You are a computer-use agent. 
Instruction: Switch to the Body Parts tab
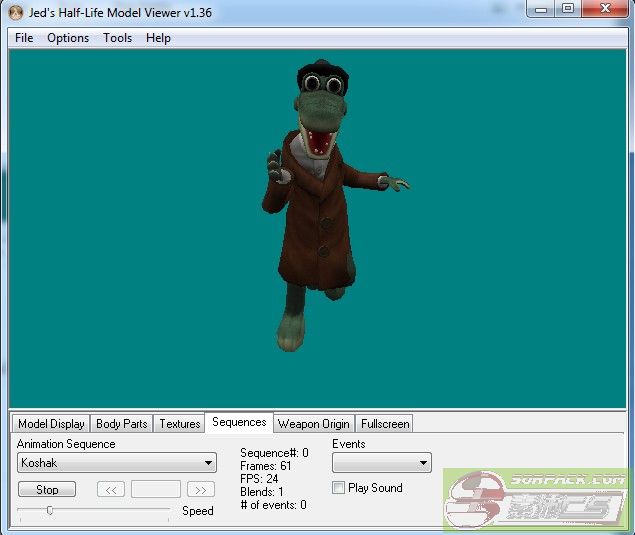(121, 424)
